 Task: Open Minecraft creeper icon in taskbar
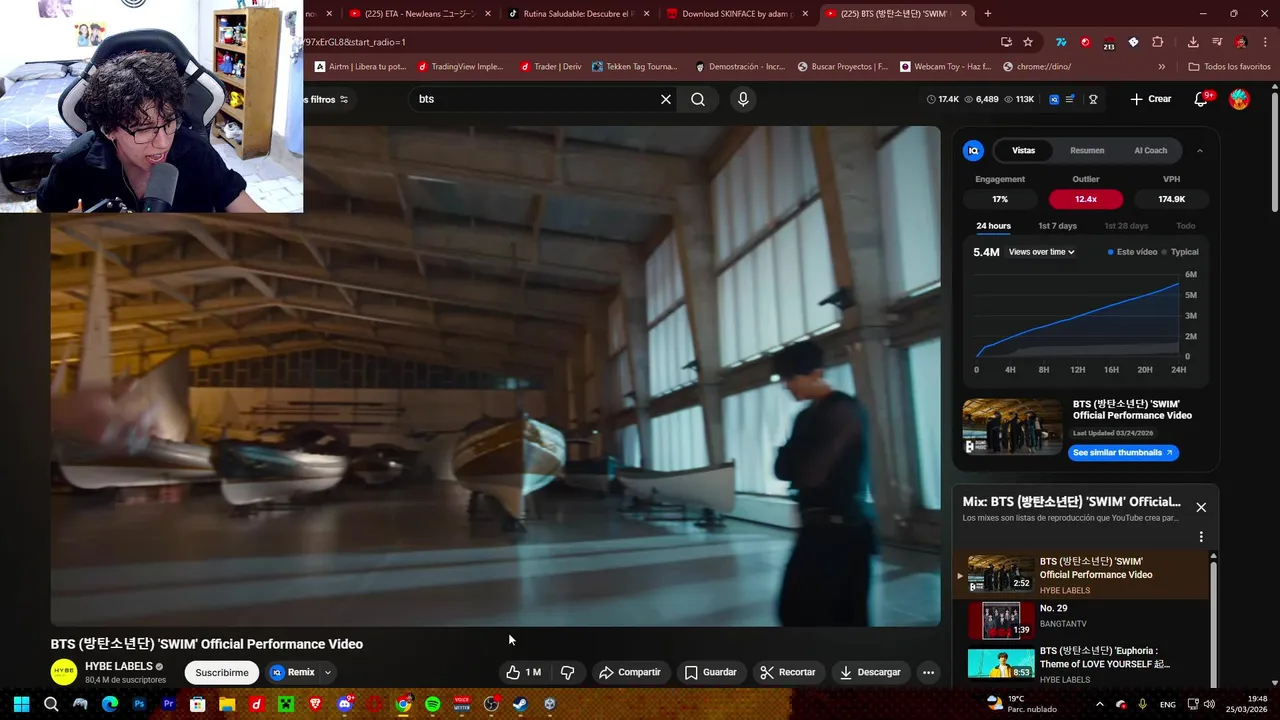pos(286,704)
